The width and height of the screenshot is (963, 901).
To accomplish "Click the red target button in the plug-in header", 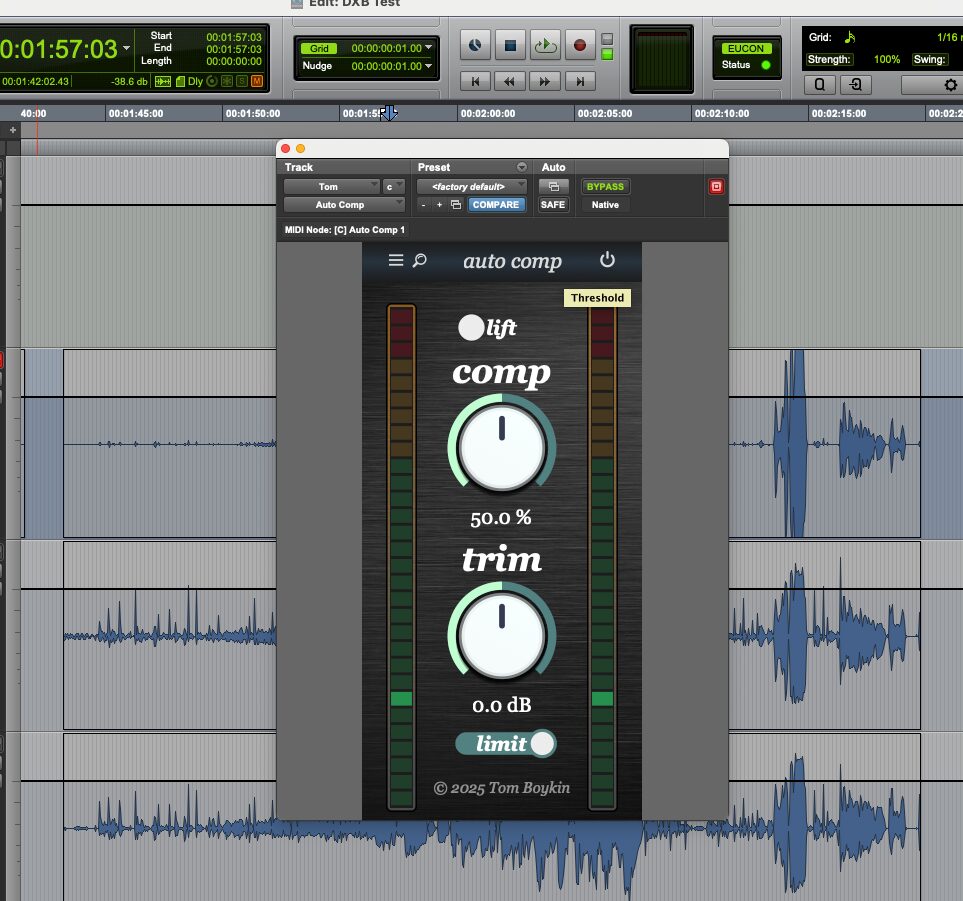I will [716, 187].
